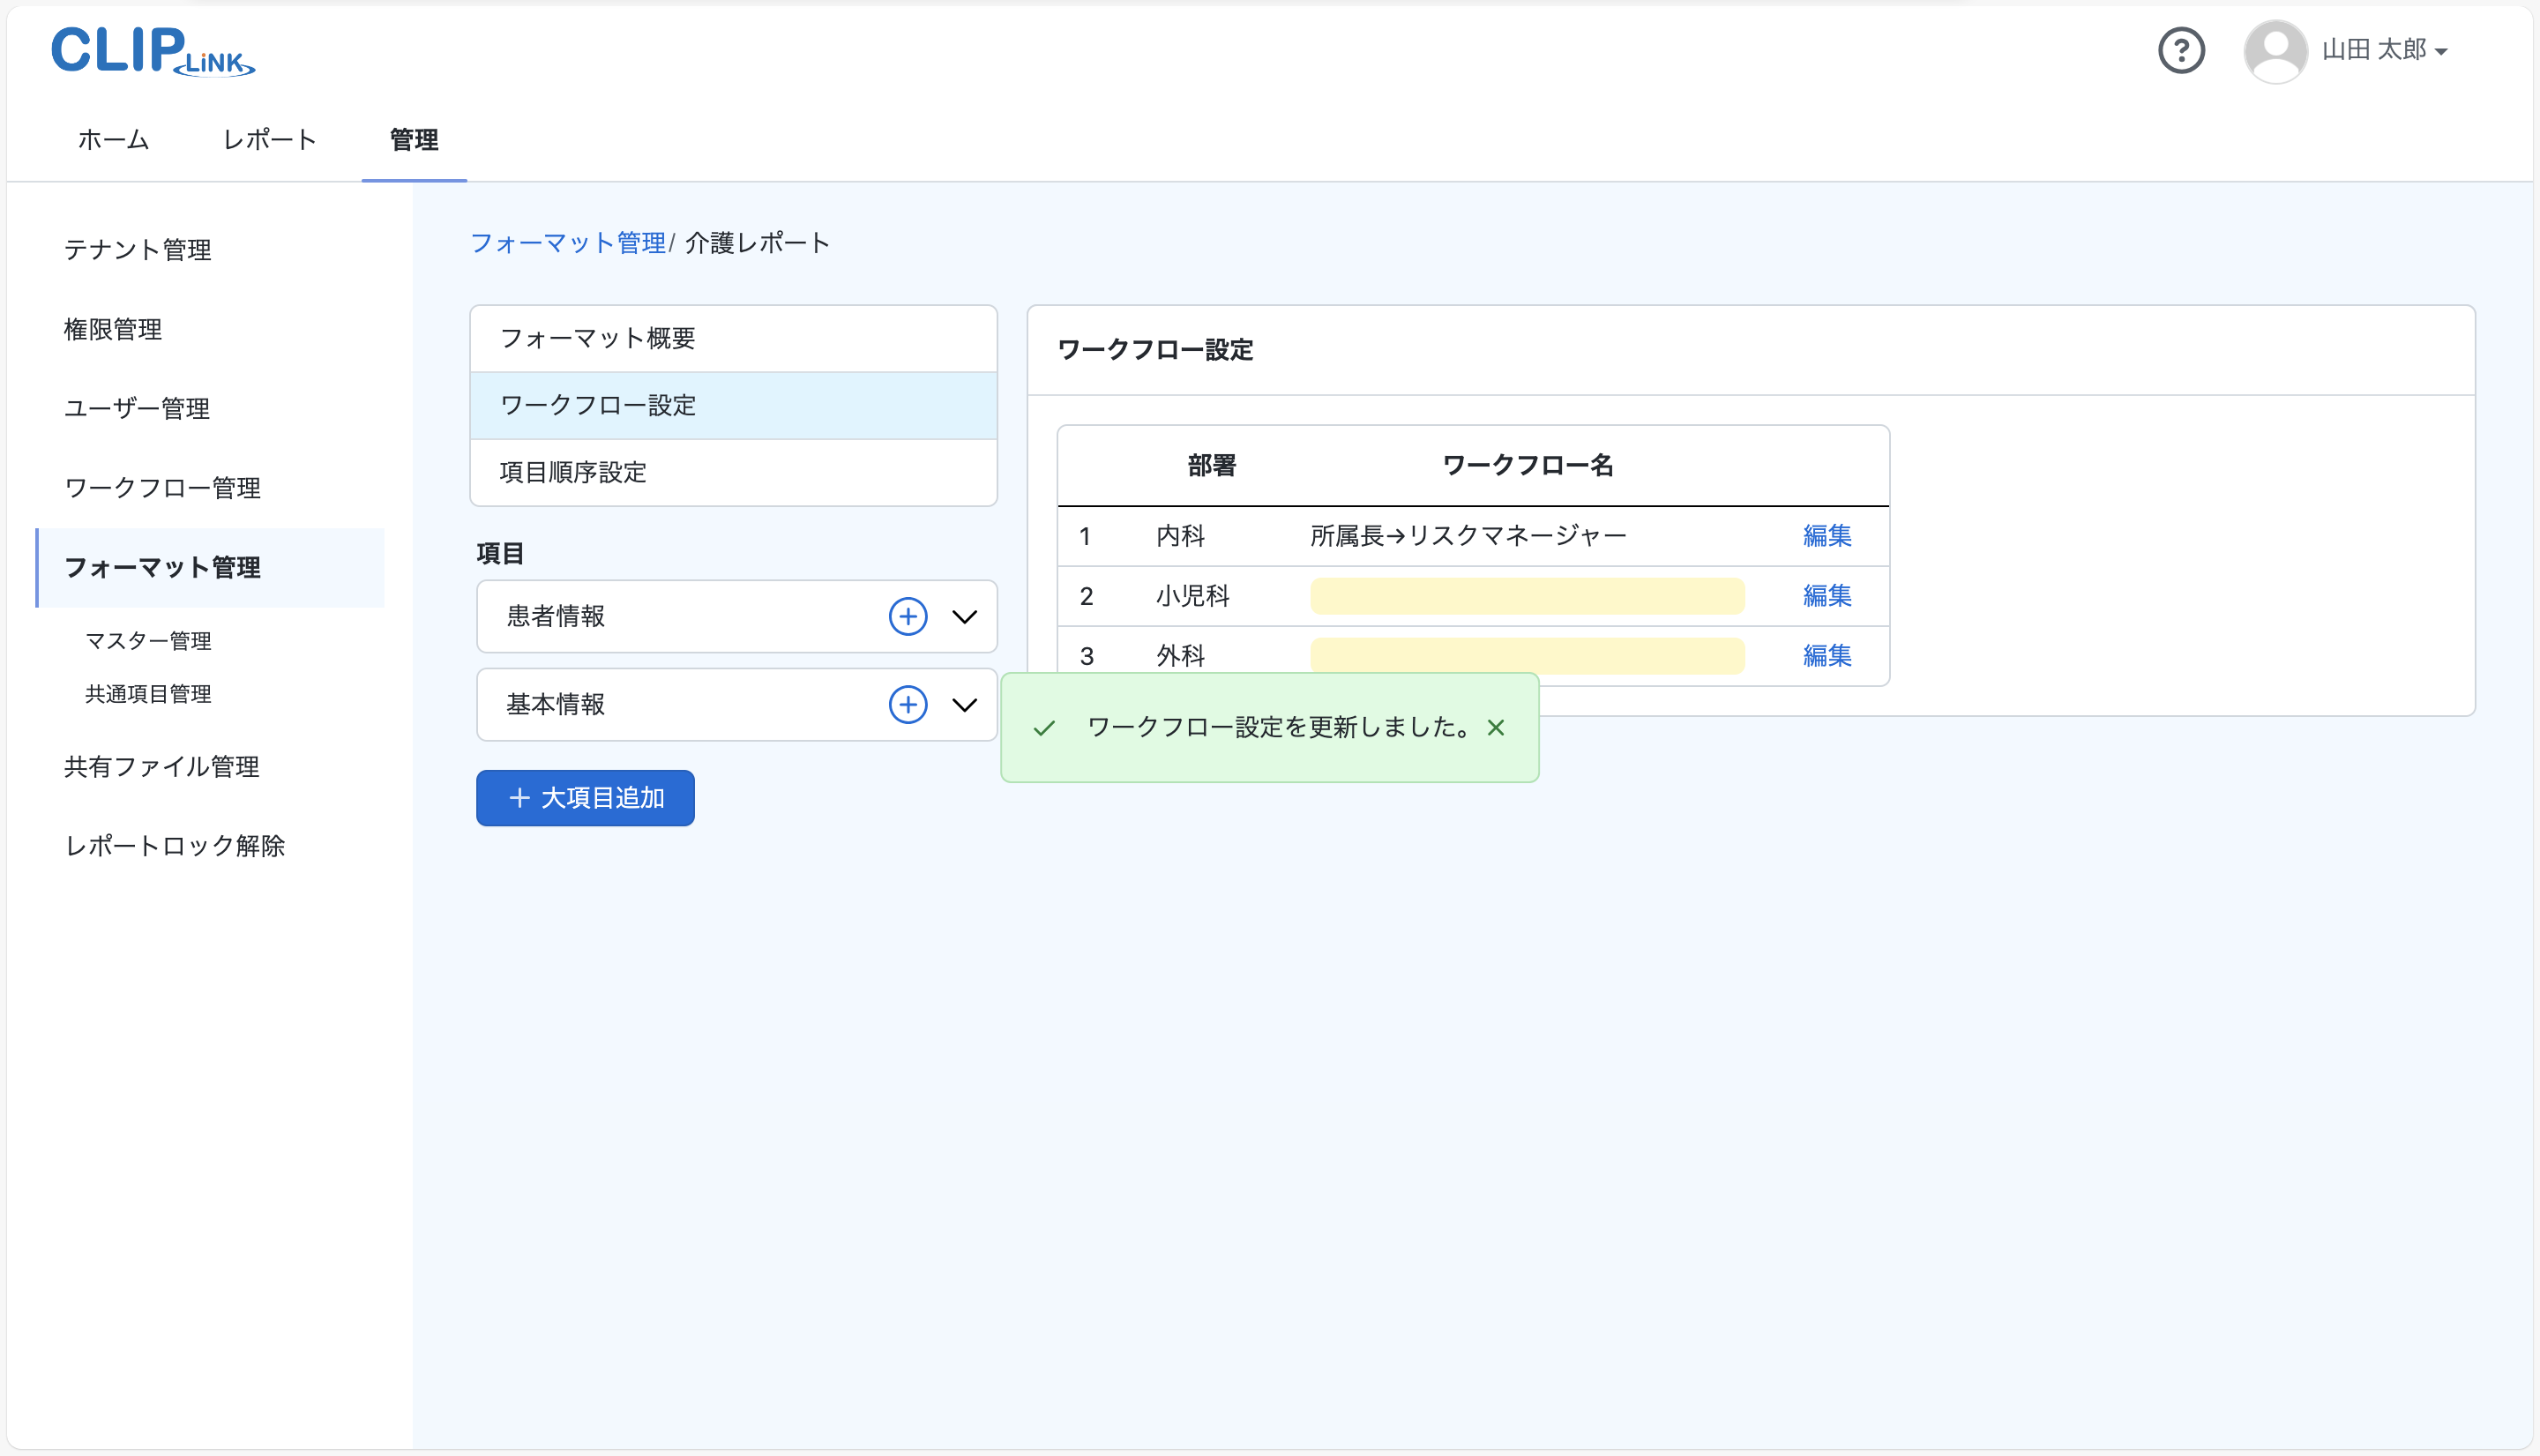The width and height of the screenshot is (2540, 1456).
Task: Click 編集 link for 外科 row
Action: [1826, 655]
